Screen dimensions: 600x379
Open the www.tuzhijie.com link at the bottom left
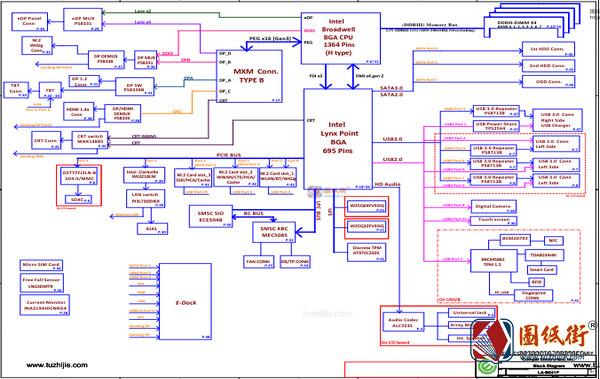57,365
